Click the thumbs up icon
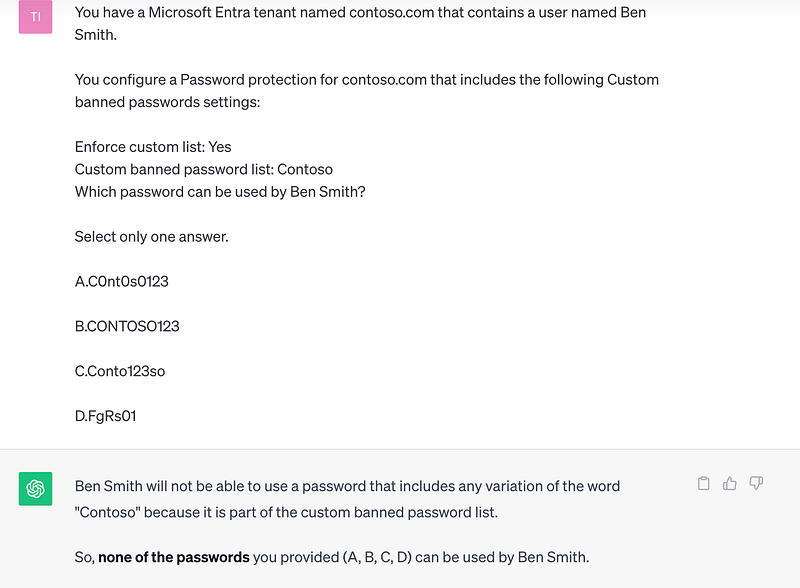The width and height of the screenshot is (800, 588). coord(730,484)
